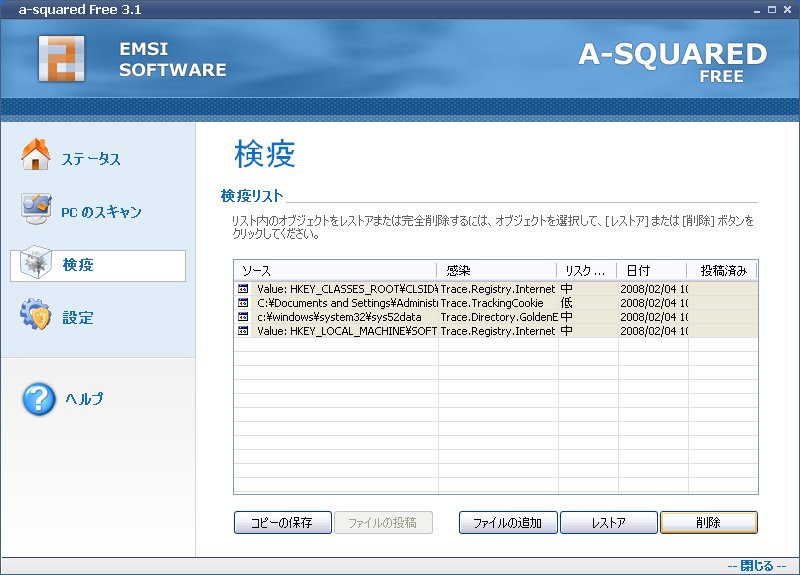Sort by the 感染 column header
800x575 pixels.
click(x=497, y=270)
